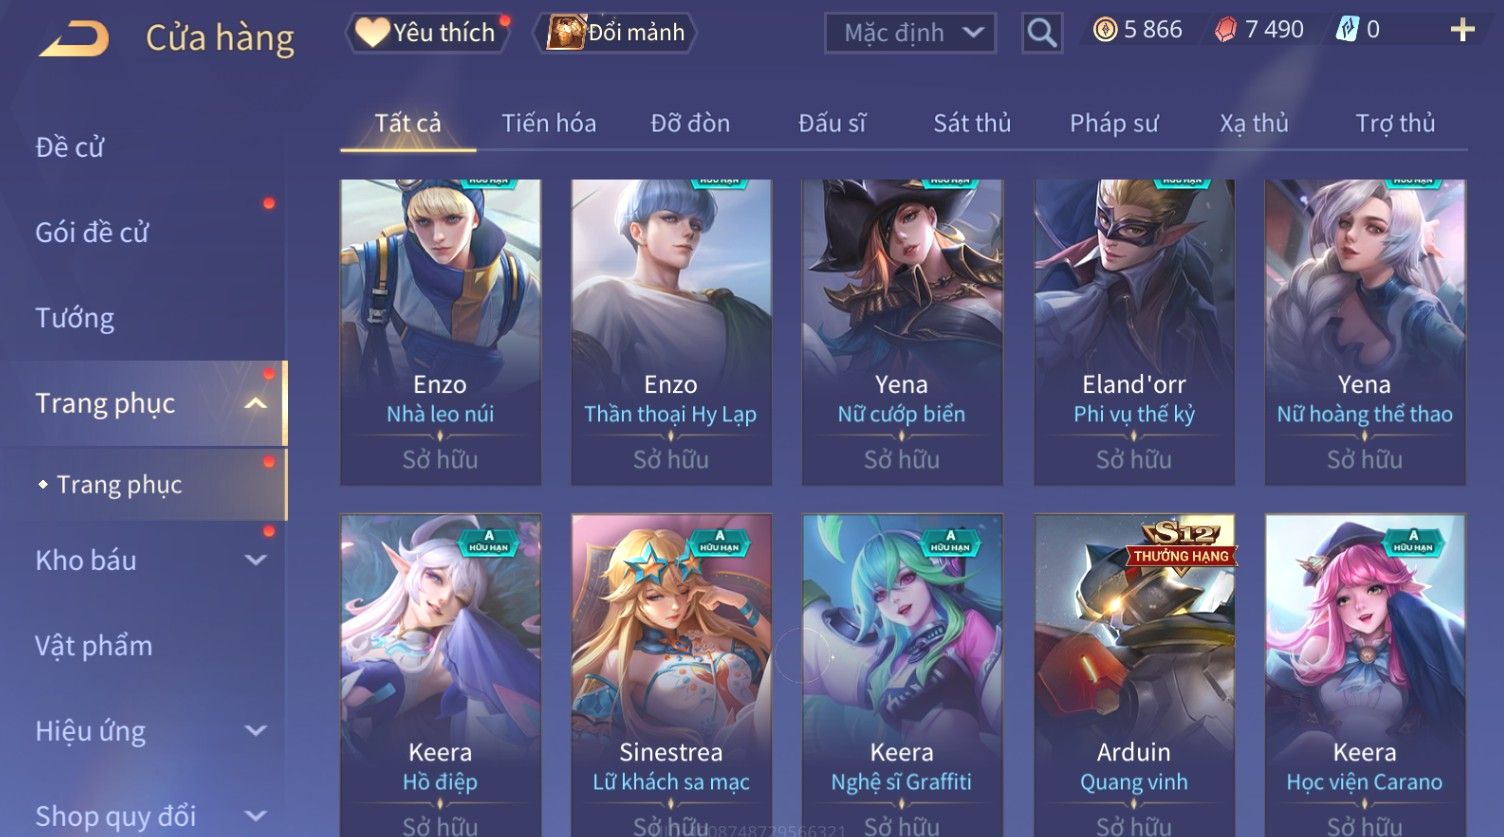1504x837 pixels.
Task: Open the Mặc định sort dropdown
Action: [910, 33]
